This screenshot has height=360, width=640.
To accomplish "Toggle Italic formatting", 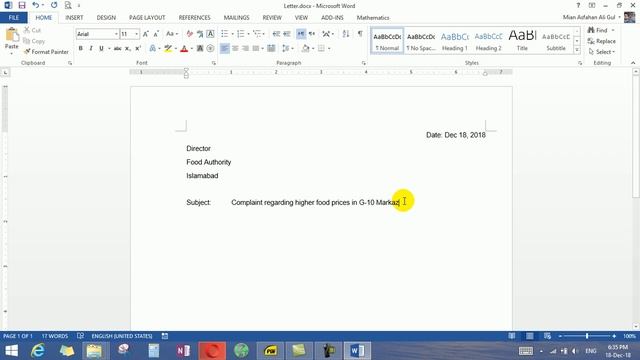I will (91, 49).
